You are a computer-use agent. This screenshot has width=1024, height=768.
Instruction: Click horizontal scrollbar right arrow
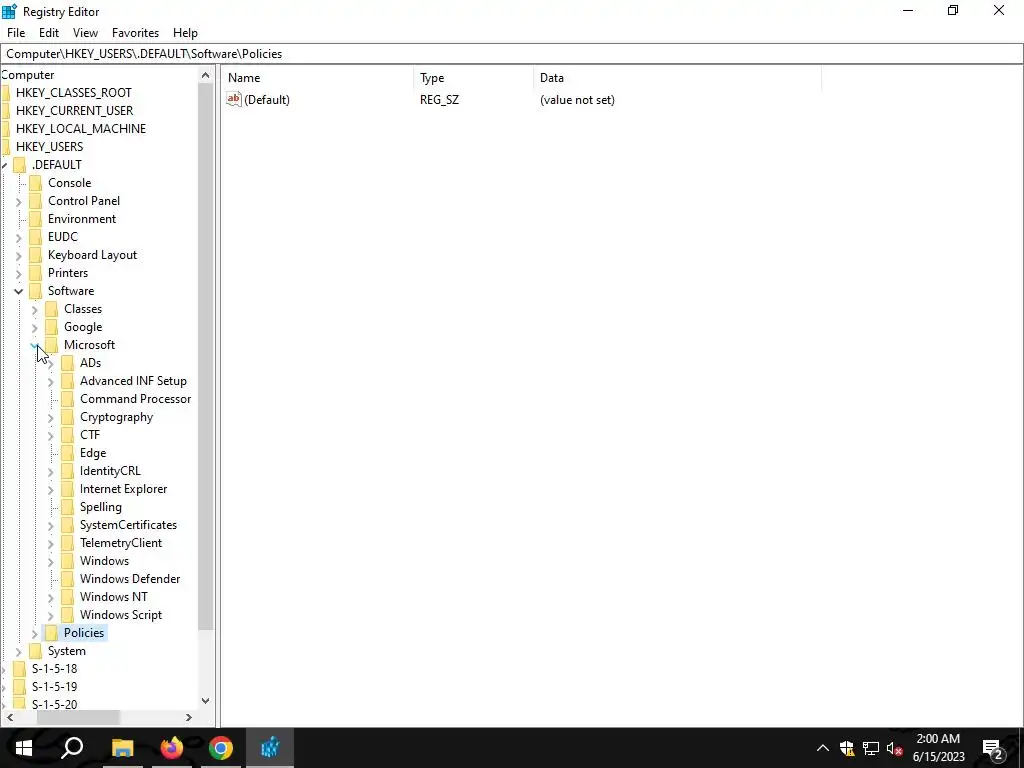coord(189,718)
